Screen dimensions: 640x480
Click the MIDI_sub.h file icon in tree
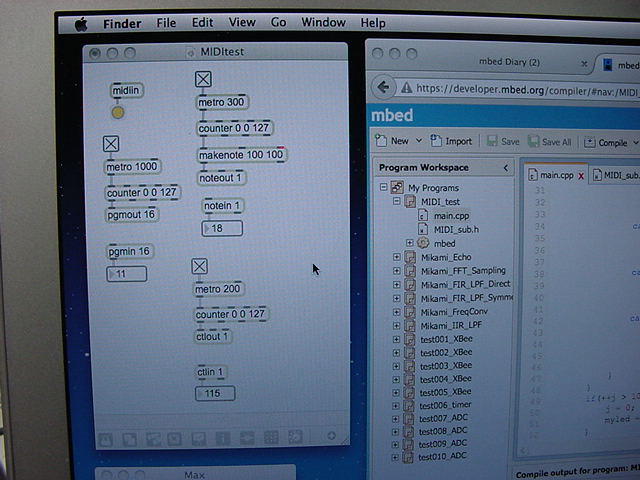click(423, 229)
